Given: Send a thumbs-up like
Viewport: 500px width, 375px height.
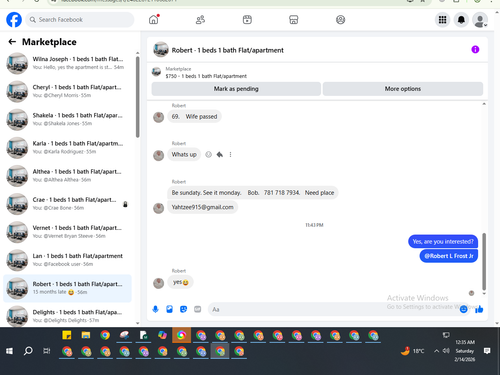Looking at the screenshot, I should point(479,309).
